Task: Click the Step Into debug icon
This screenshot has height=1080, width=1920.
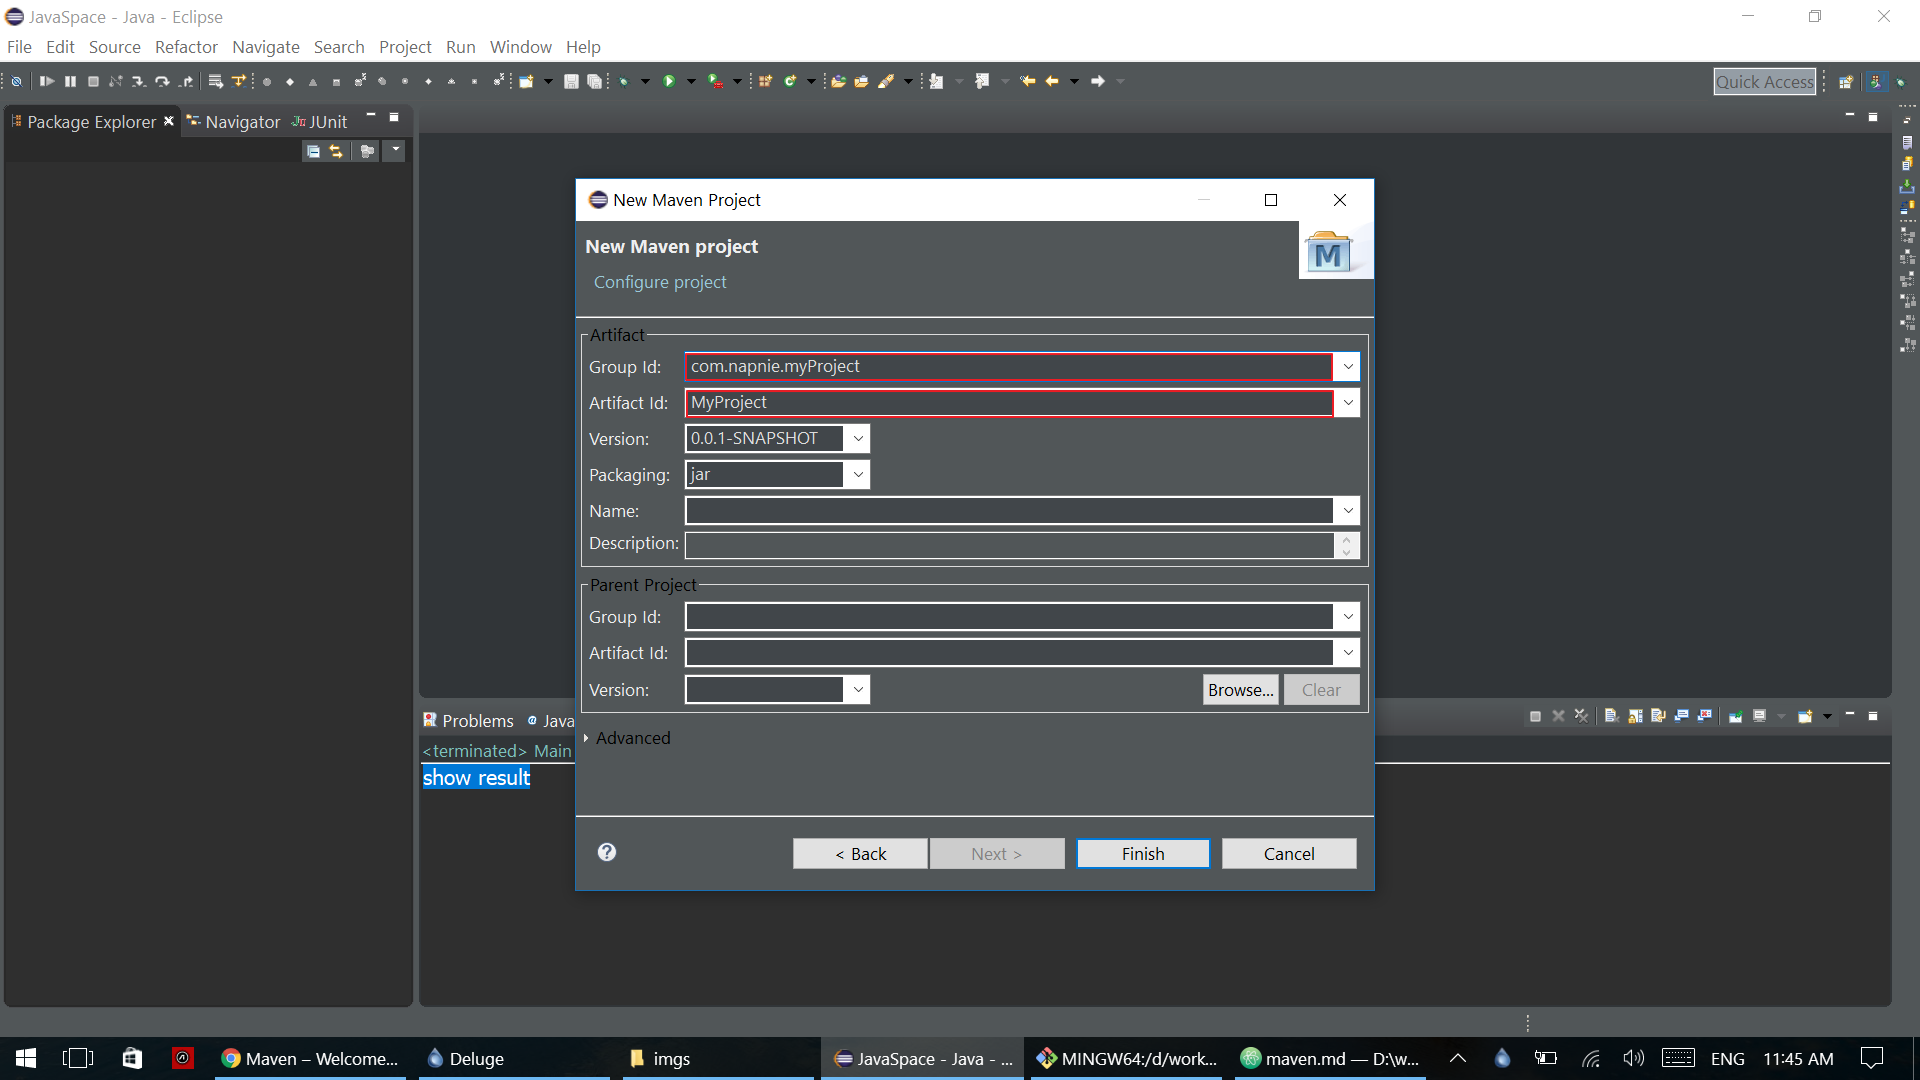Action: [x=139, y=81]
